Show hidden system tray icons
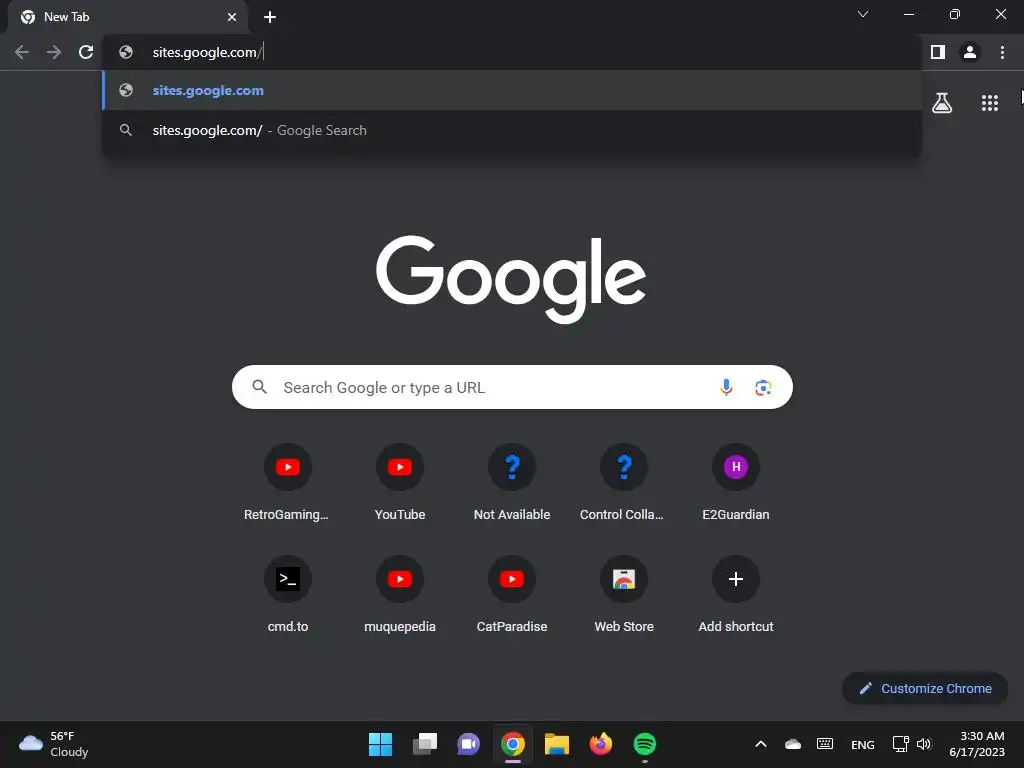The width and height of the screenshot is (1024, 768). click(x=761, y=744)
